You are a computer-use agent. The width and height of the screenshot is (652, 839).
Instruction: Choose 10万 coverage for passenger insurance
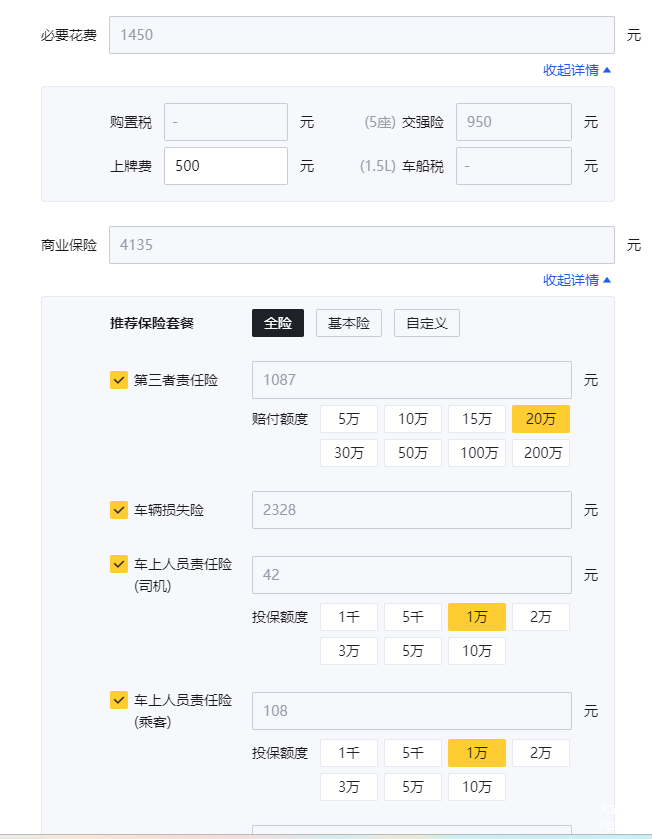pyautogui.click(x=477, y=787)
